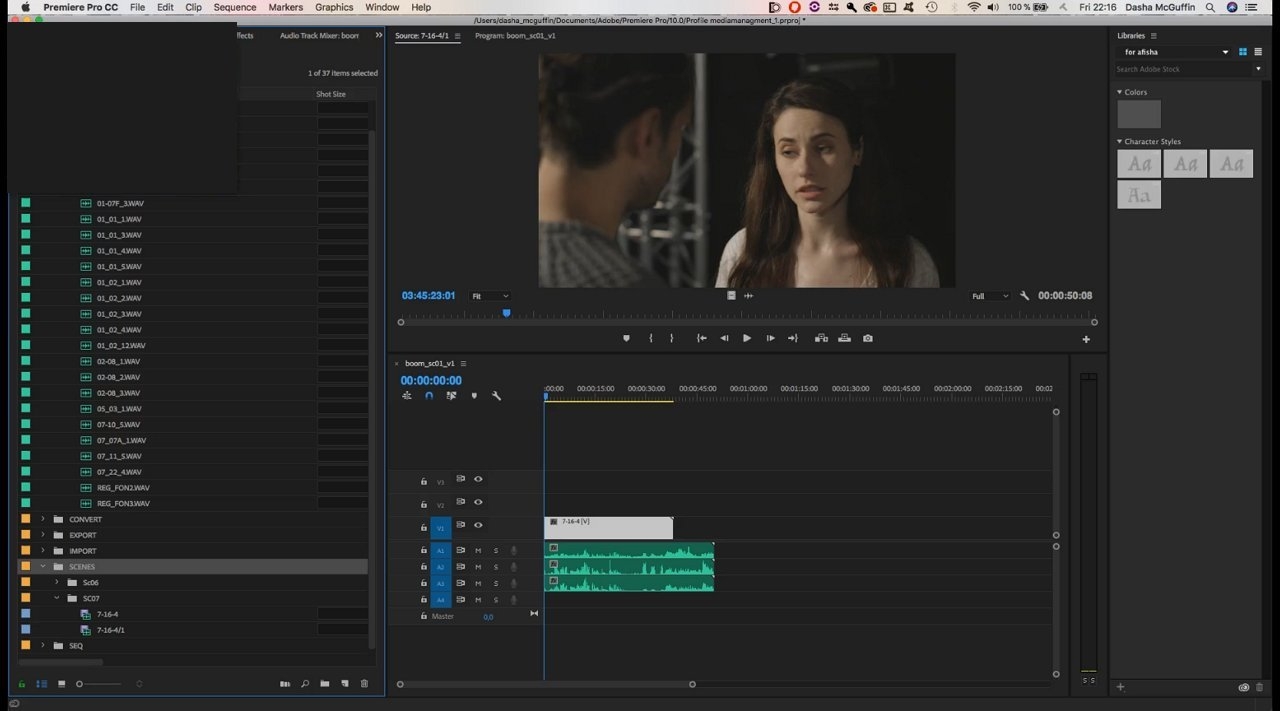Mark In point in Source monitor
The height and width of the screenshot is (711, 1280).
651,338
